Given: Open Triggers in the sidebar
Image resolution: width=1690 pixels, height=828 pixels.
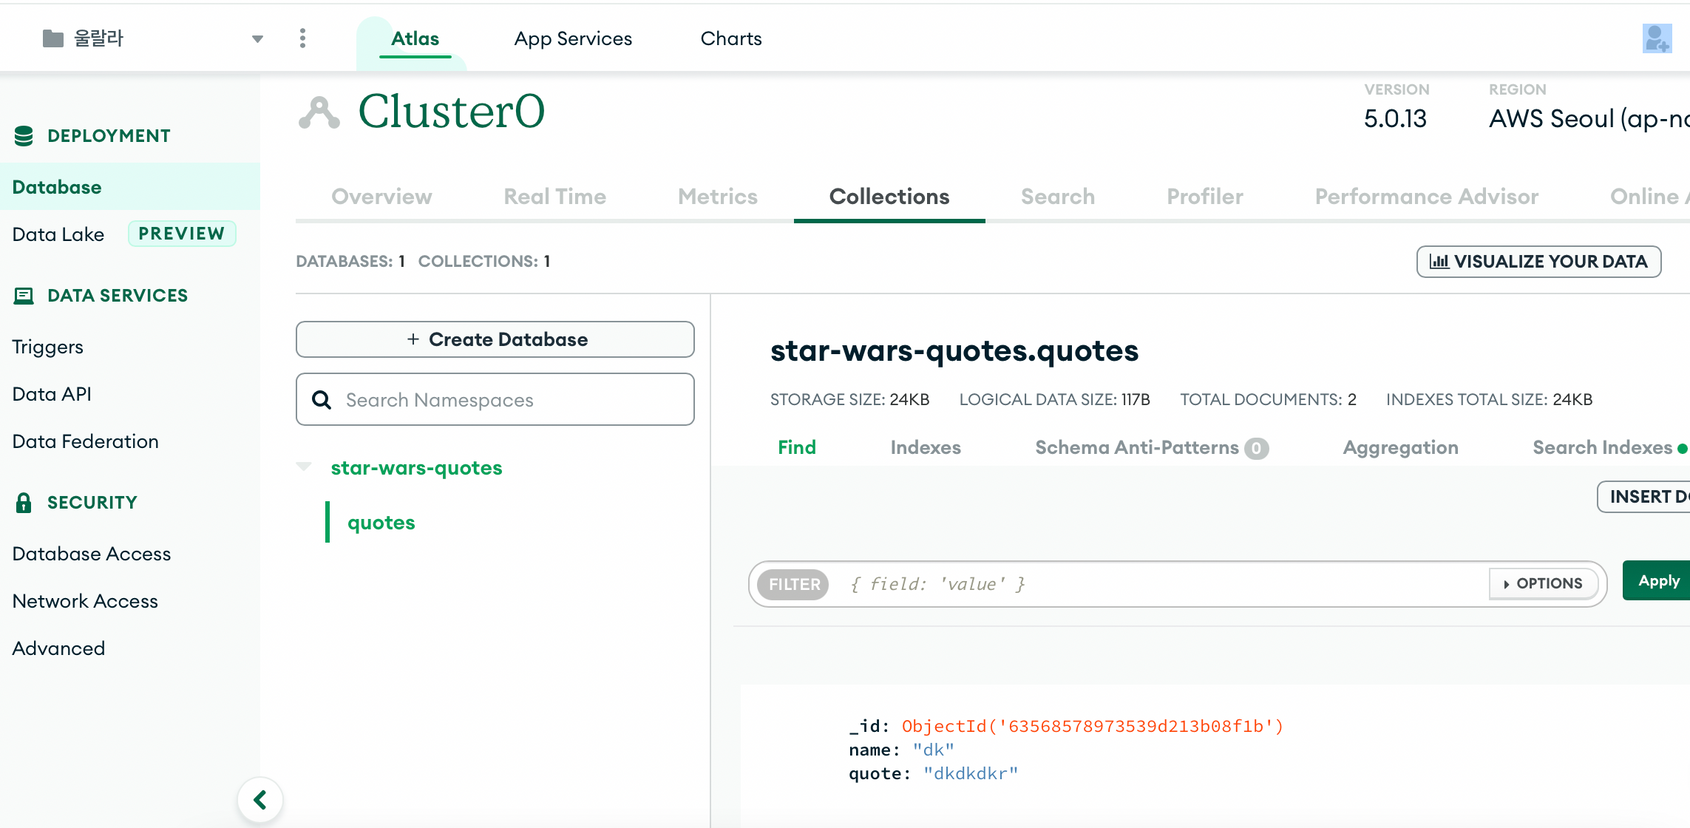Looking at the screenshot, I should click(48, 347).
